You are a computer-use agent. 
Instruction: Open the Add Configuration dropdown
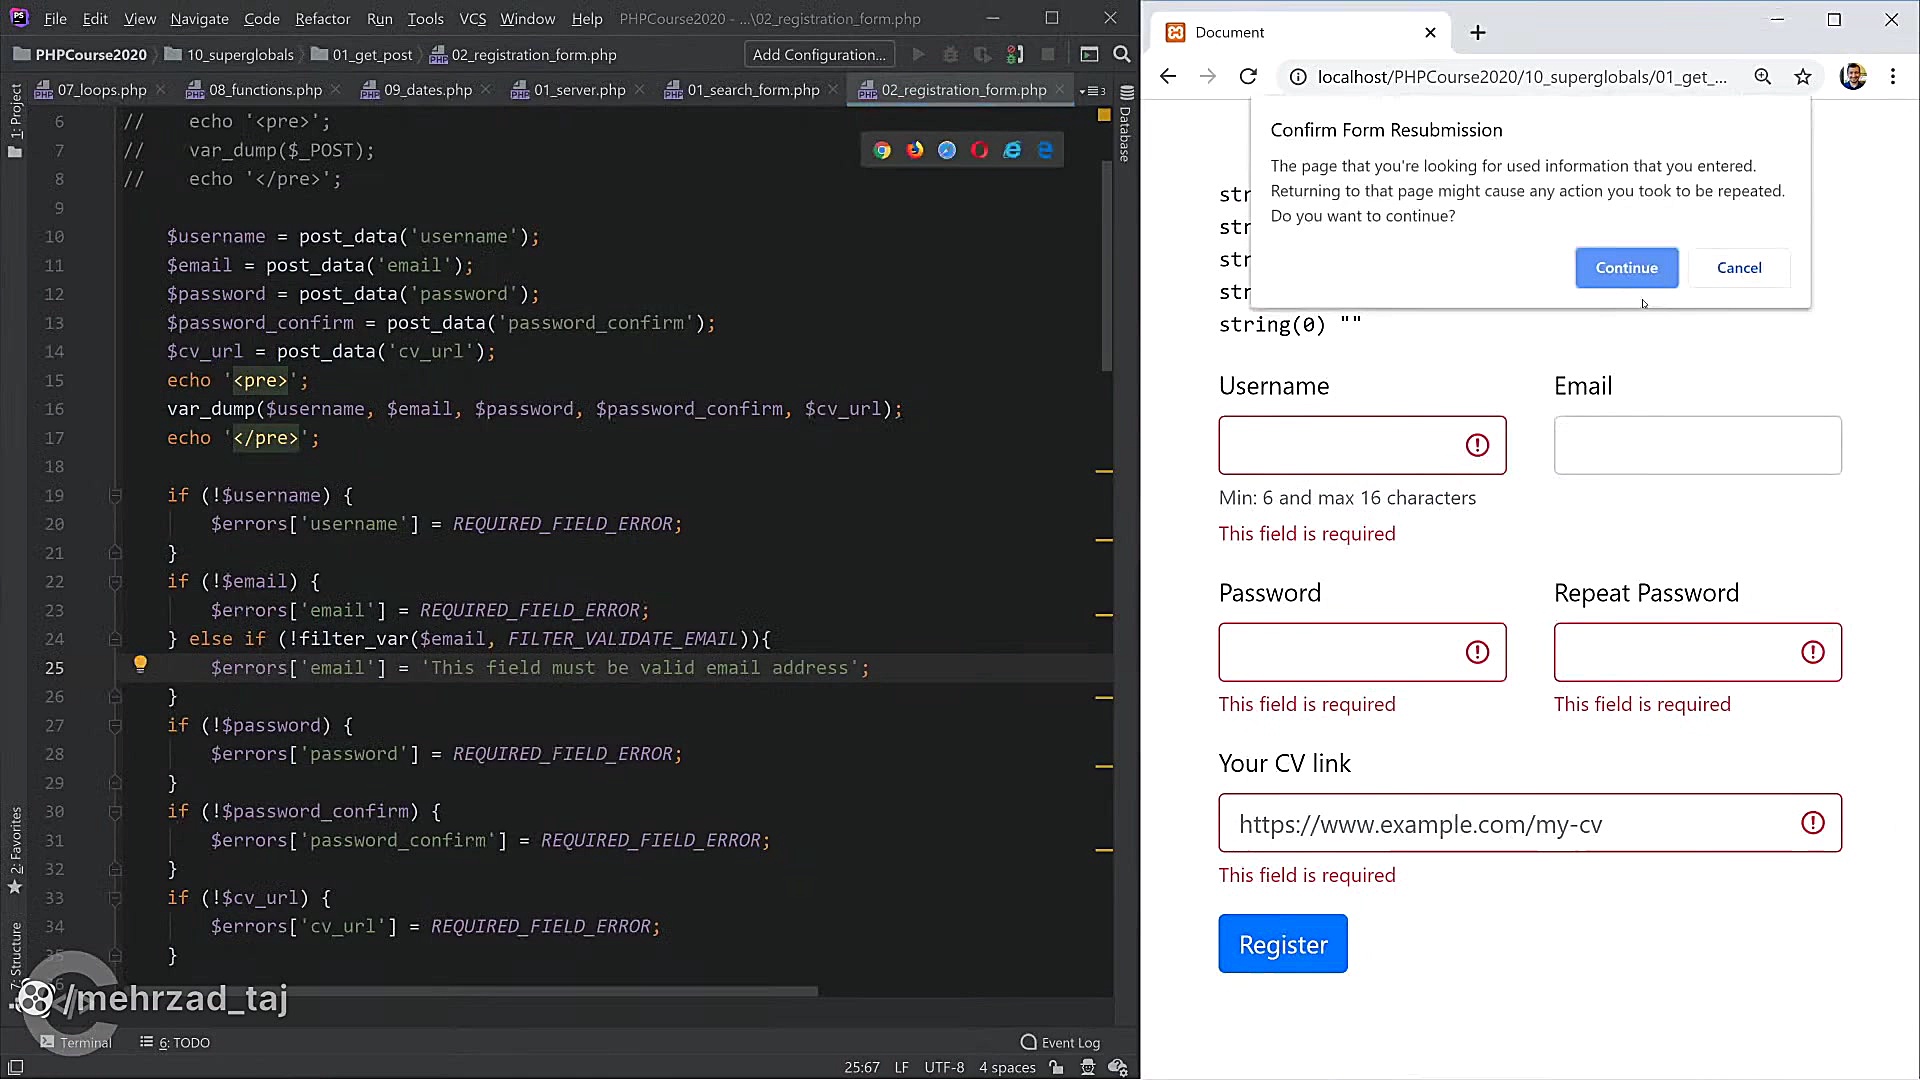coord(818,54)
